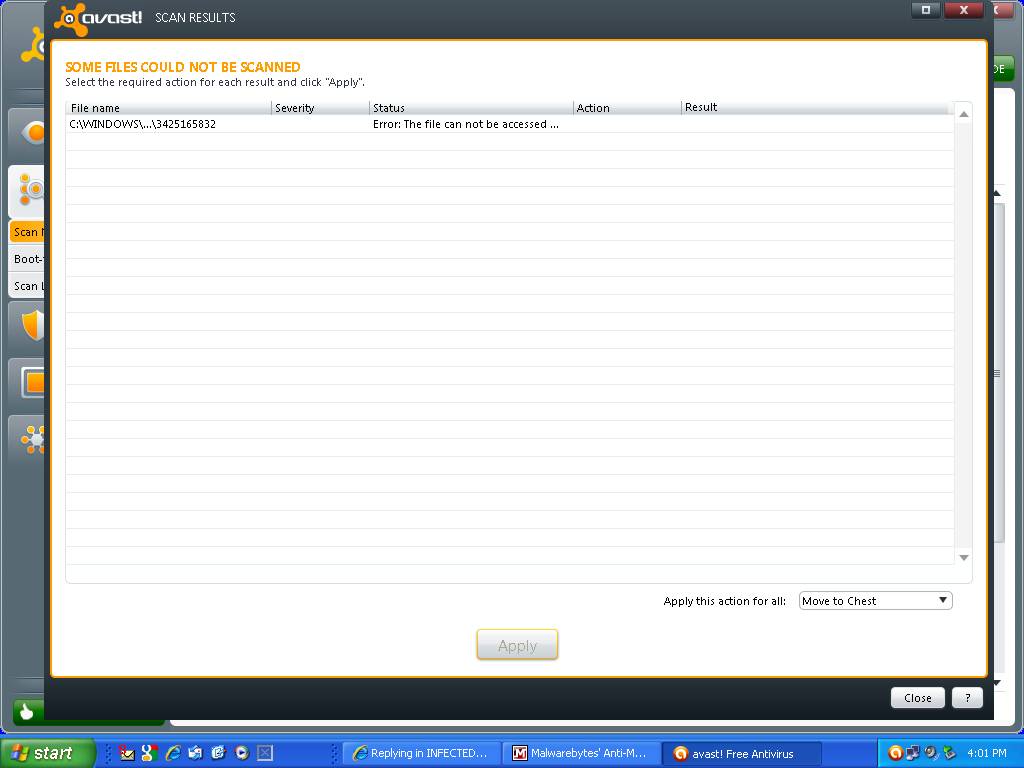Maximize the Scan Results window
The width and height of the screenshot is (1024, 768).
[x=925, y=10]
